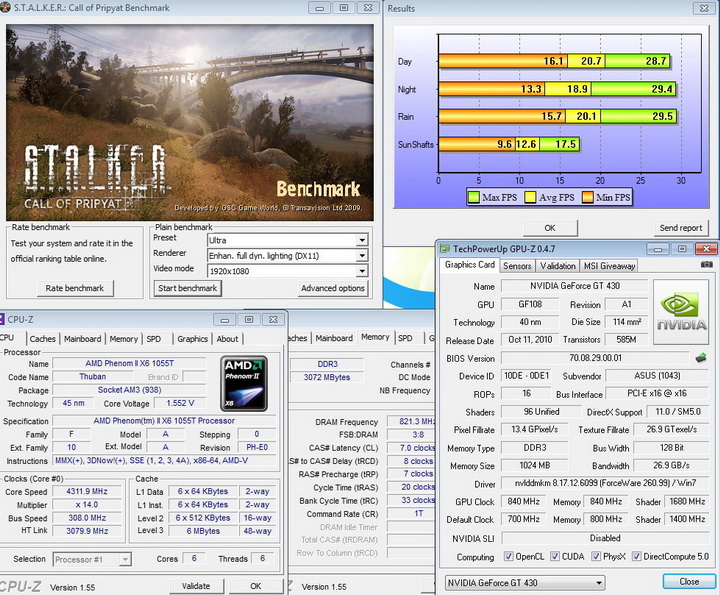The height and width of the screenshot is (595, 720).
Task: Switch to the Sensors tab in GPU-Z
Action: (517, 266)
